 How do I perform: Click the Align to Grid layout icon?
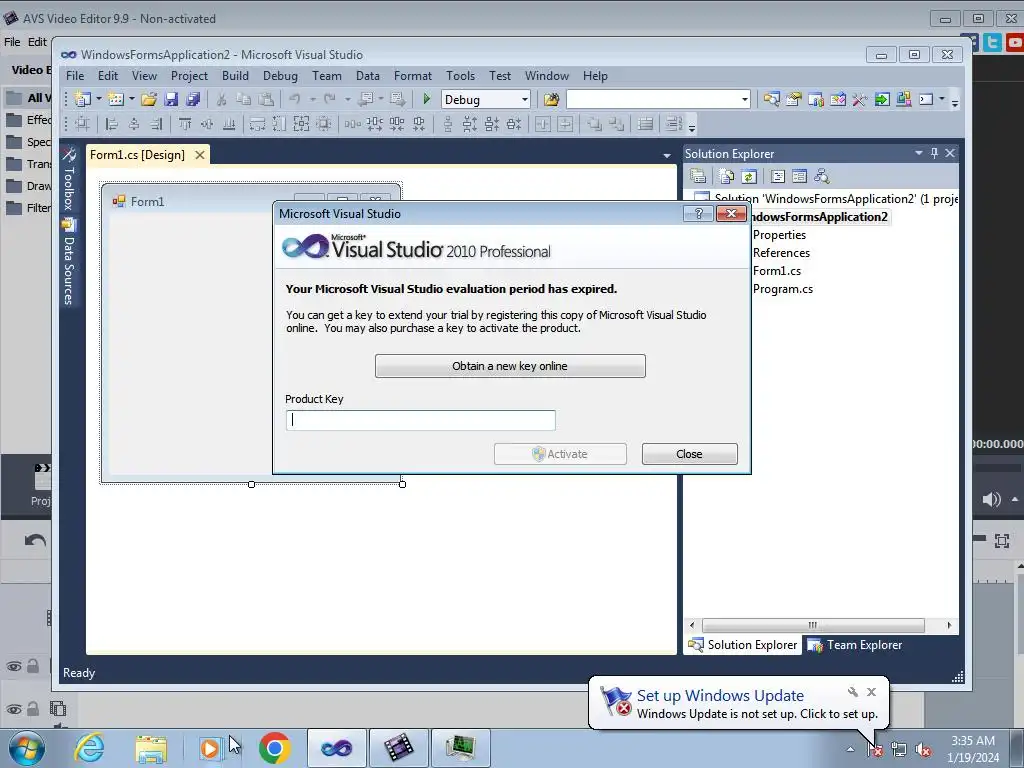(82, 123)
